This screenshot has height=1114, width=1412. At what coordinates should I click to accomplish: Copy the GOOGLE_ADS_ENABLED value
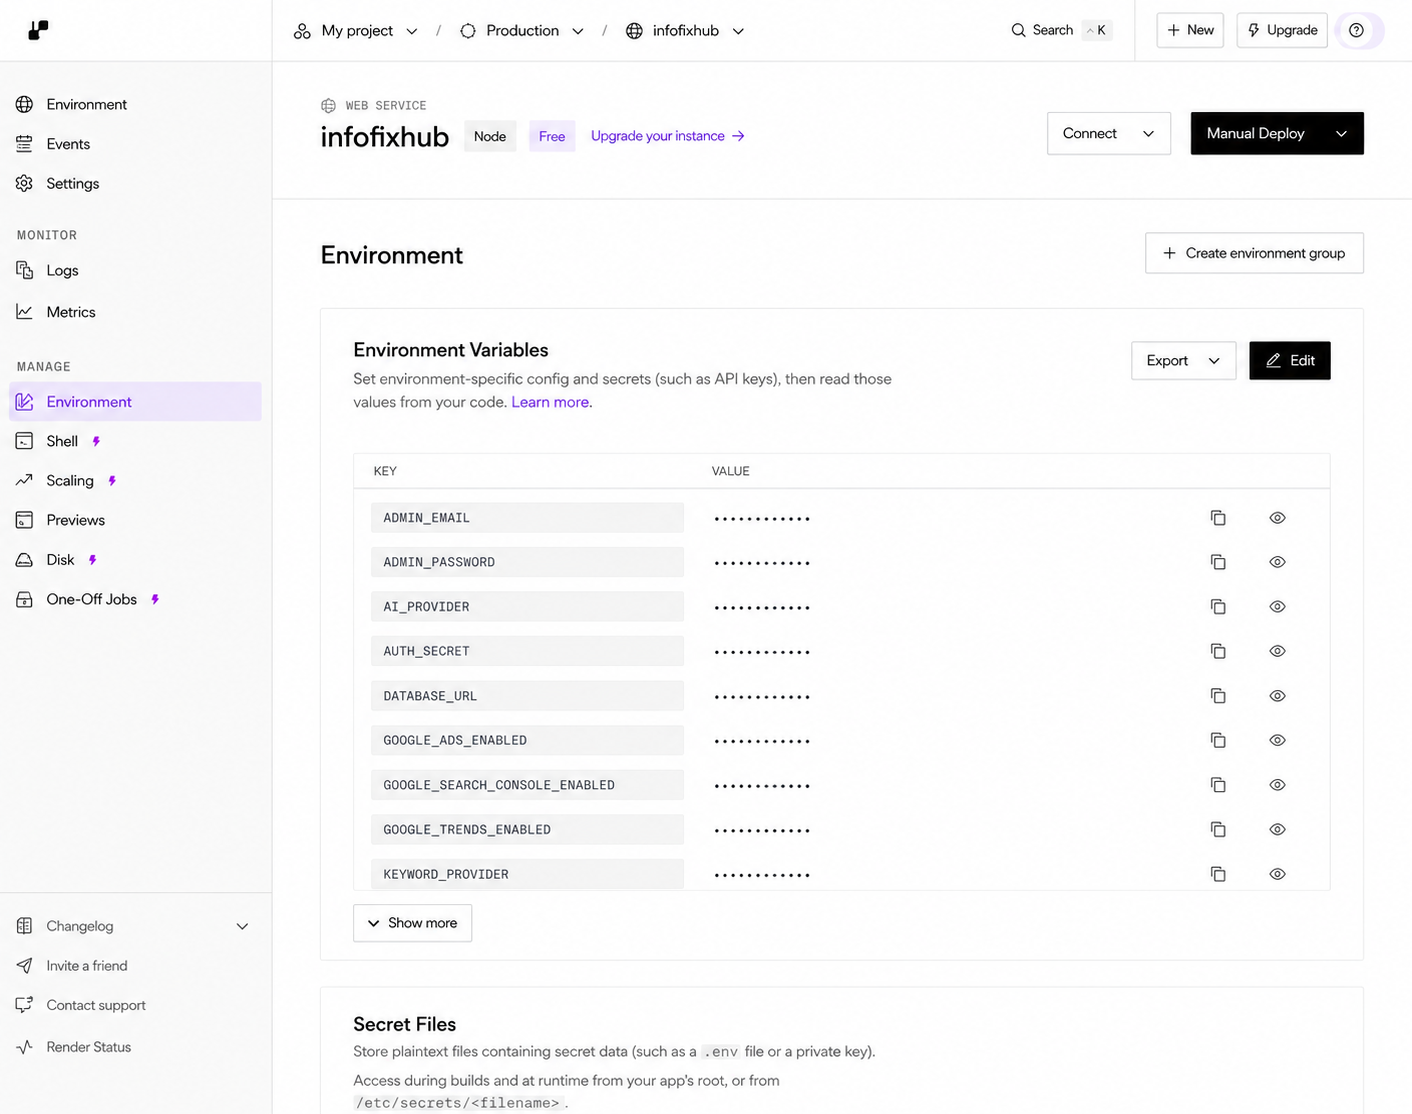[1218, 740]
